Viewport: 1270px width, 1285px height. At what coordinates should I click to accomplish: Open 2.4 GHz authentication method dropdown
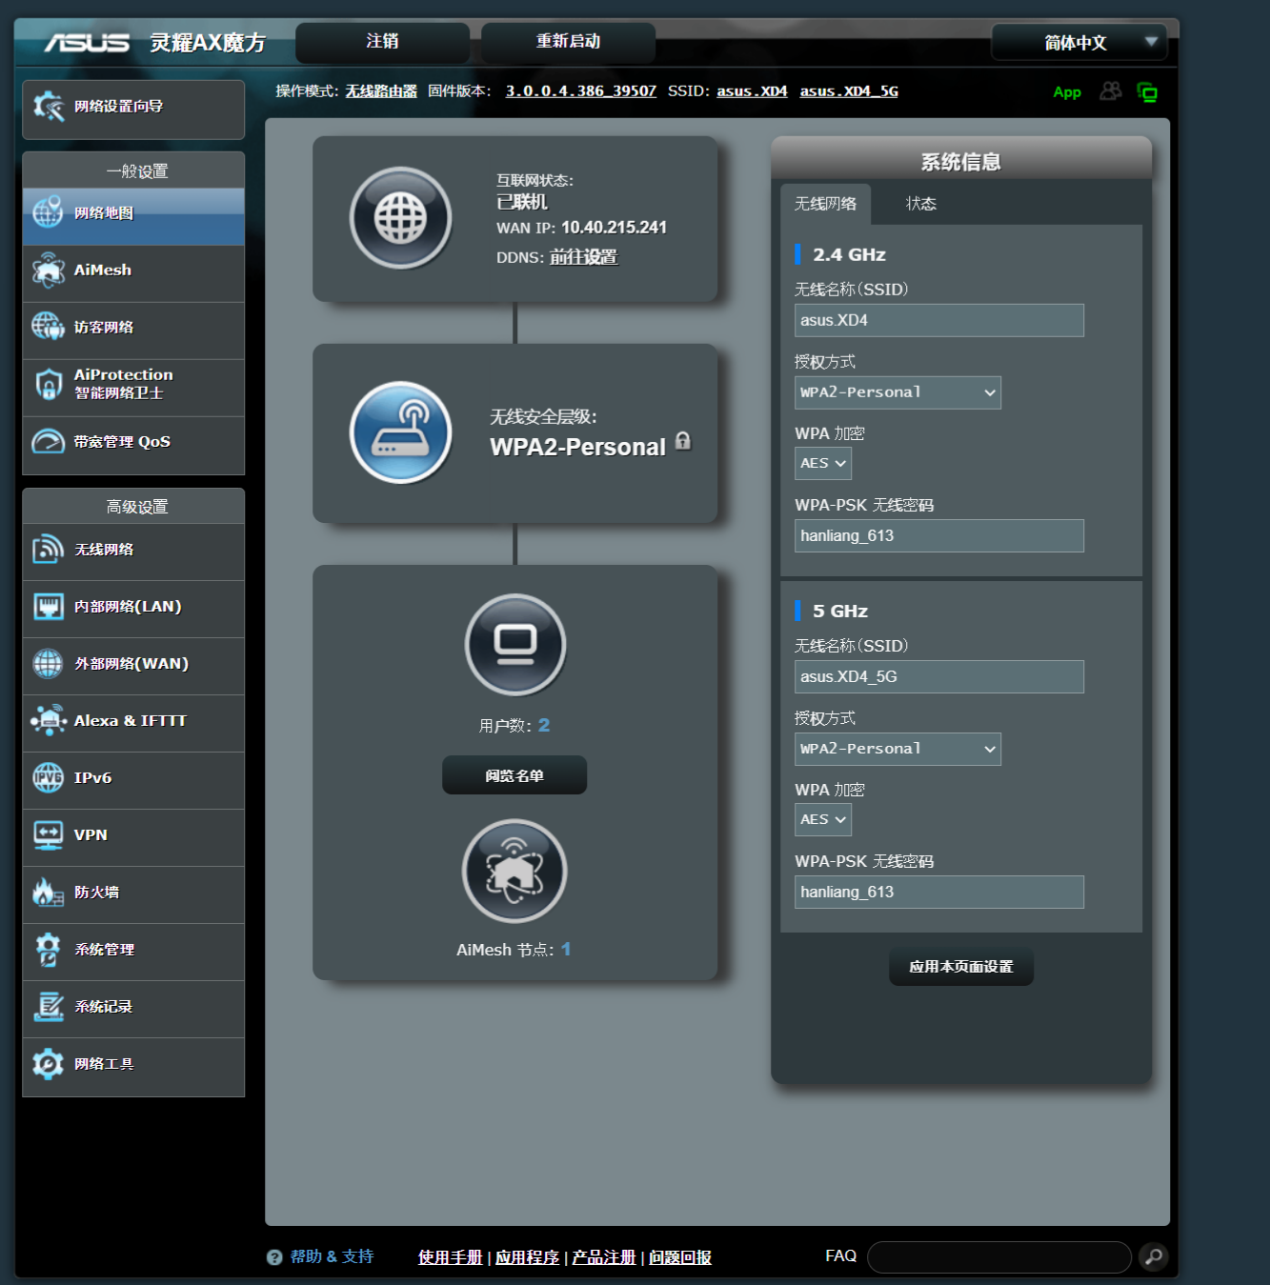click(898, 393)
